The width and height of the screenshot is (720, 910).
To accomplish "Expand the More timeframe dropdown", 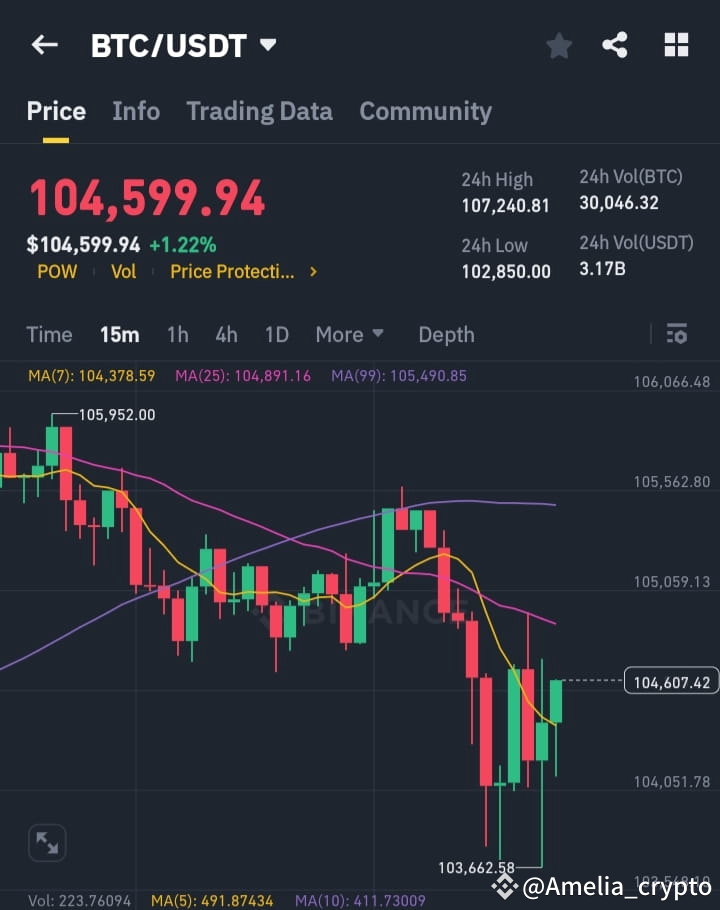I will pyautogui.click(x=348, y=334).
